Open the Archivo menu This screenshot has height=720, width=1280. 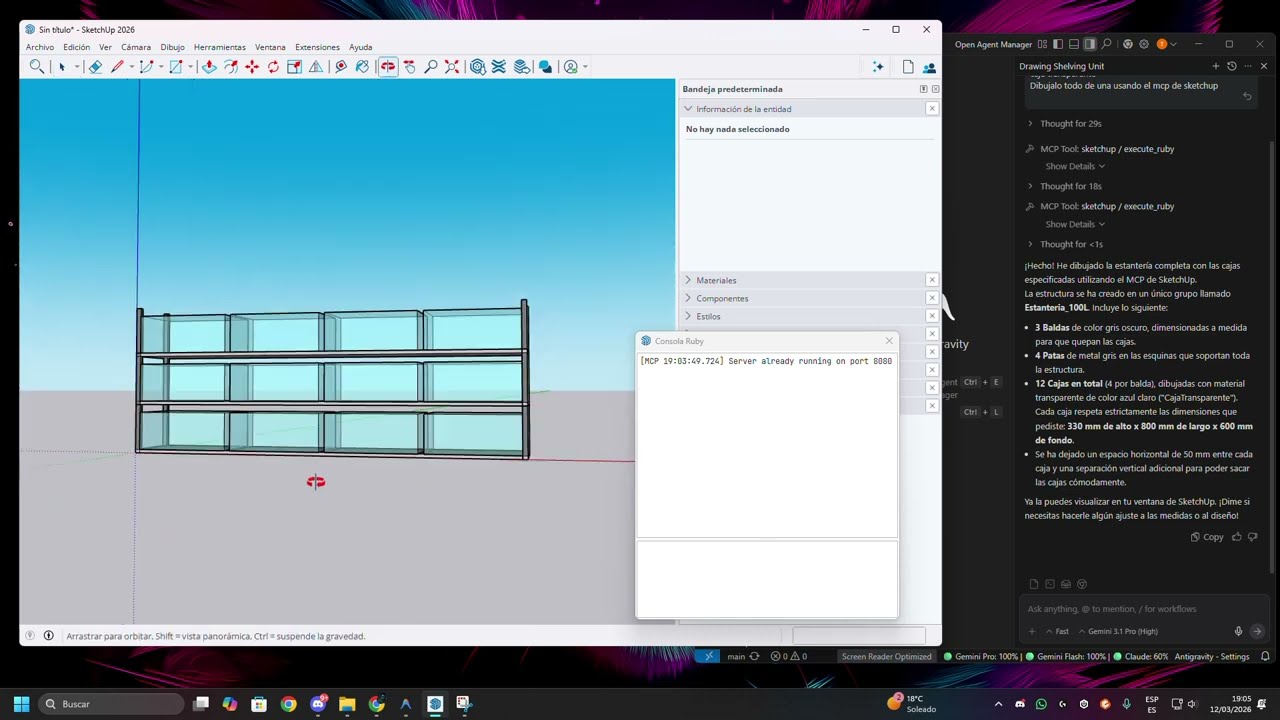pos(40,47)
